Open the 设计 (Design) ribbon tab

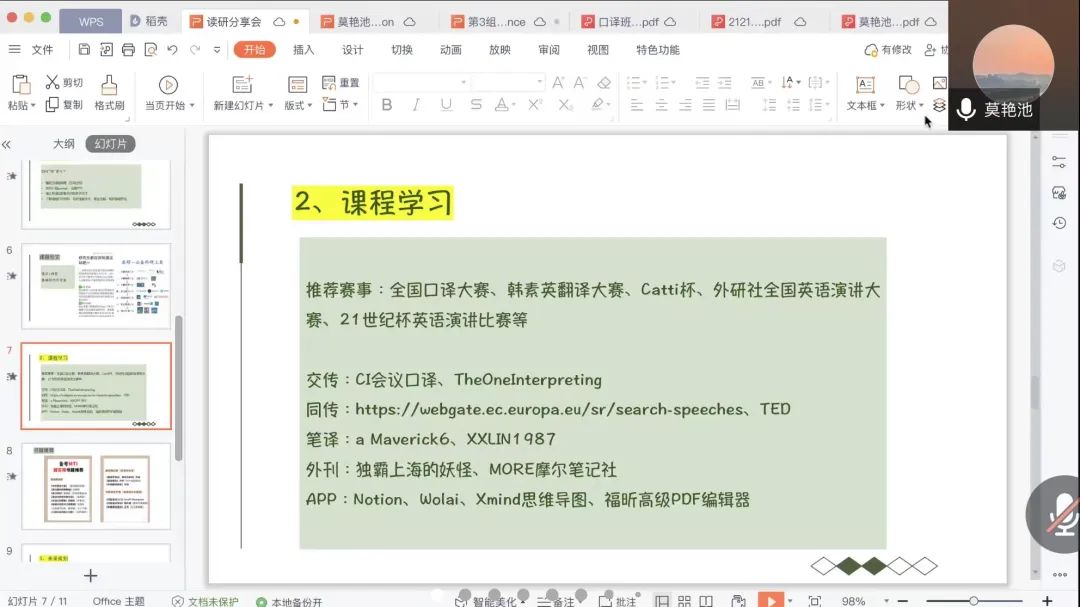(x=353, y=50)
